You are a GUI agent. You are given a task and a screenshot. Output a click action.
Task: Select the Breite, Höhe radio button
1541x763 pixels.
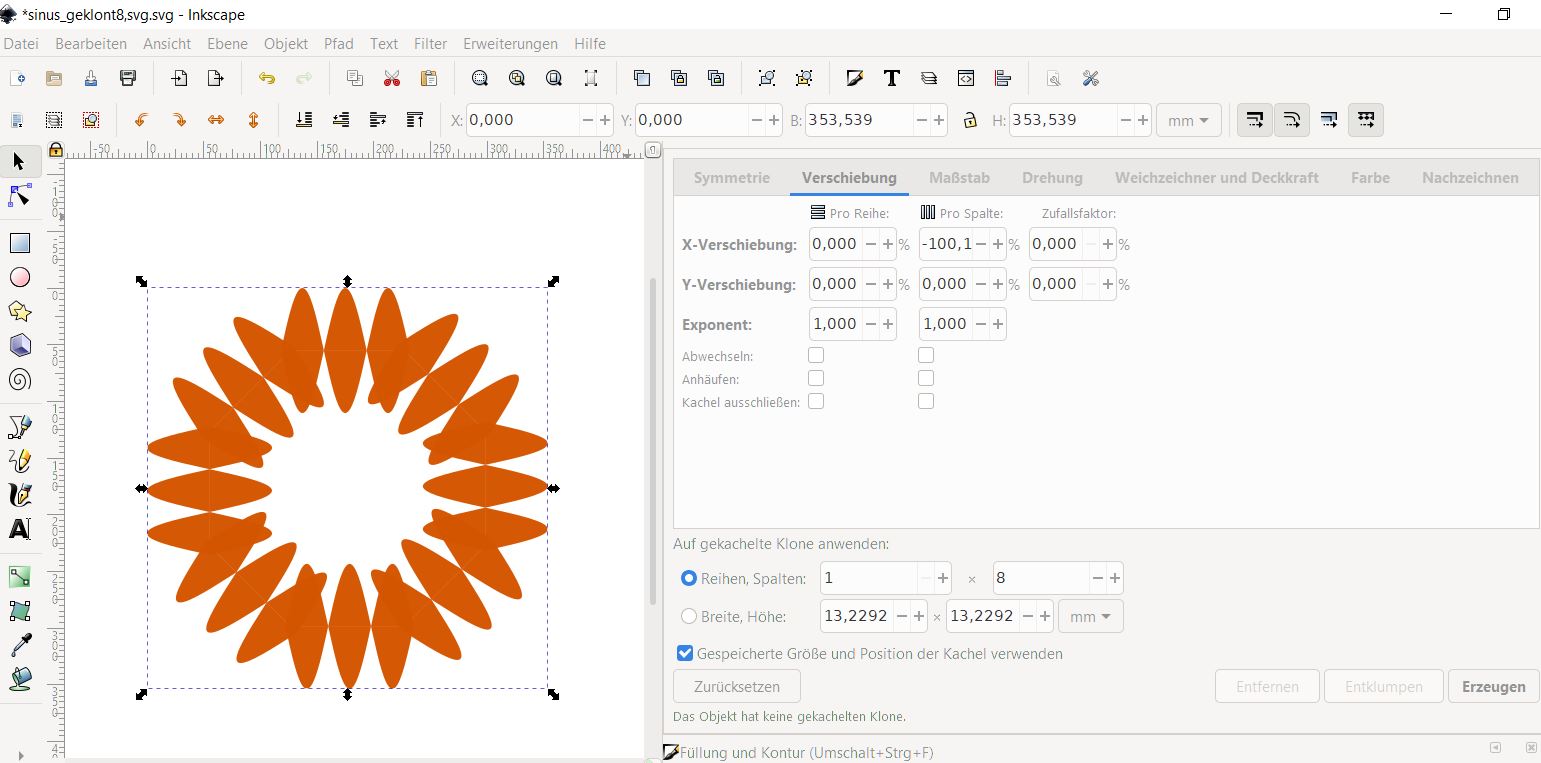pyautogui.click(x=688, y=617)
